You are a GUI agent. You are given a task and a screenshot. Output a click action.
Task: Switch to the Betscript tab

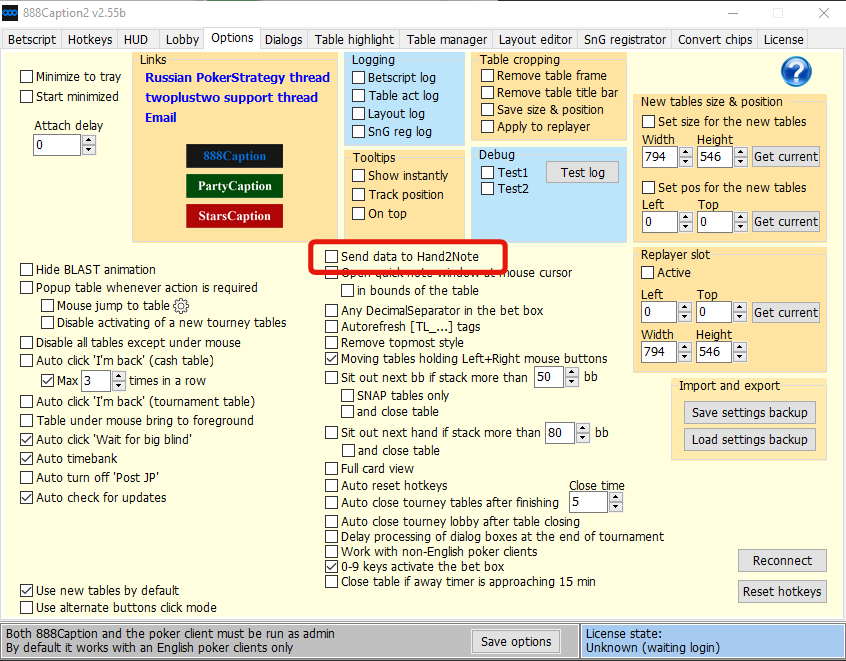32,39
